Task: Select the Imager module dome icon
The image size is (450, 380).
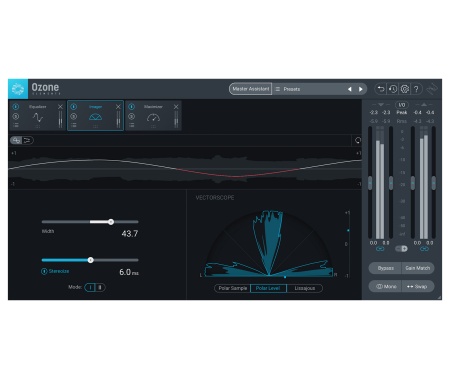Action: click(x=95, y=117)
